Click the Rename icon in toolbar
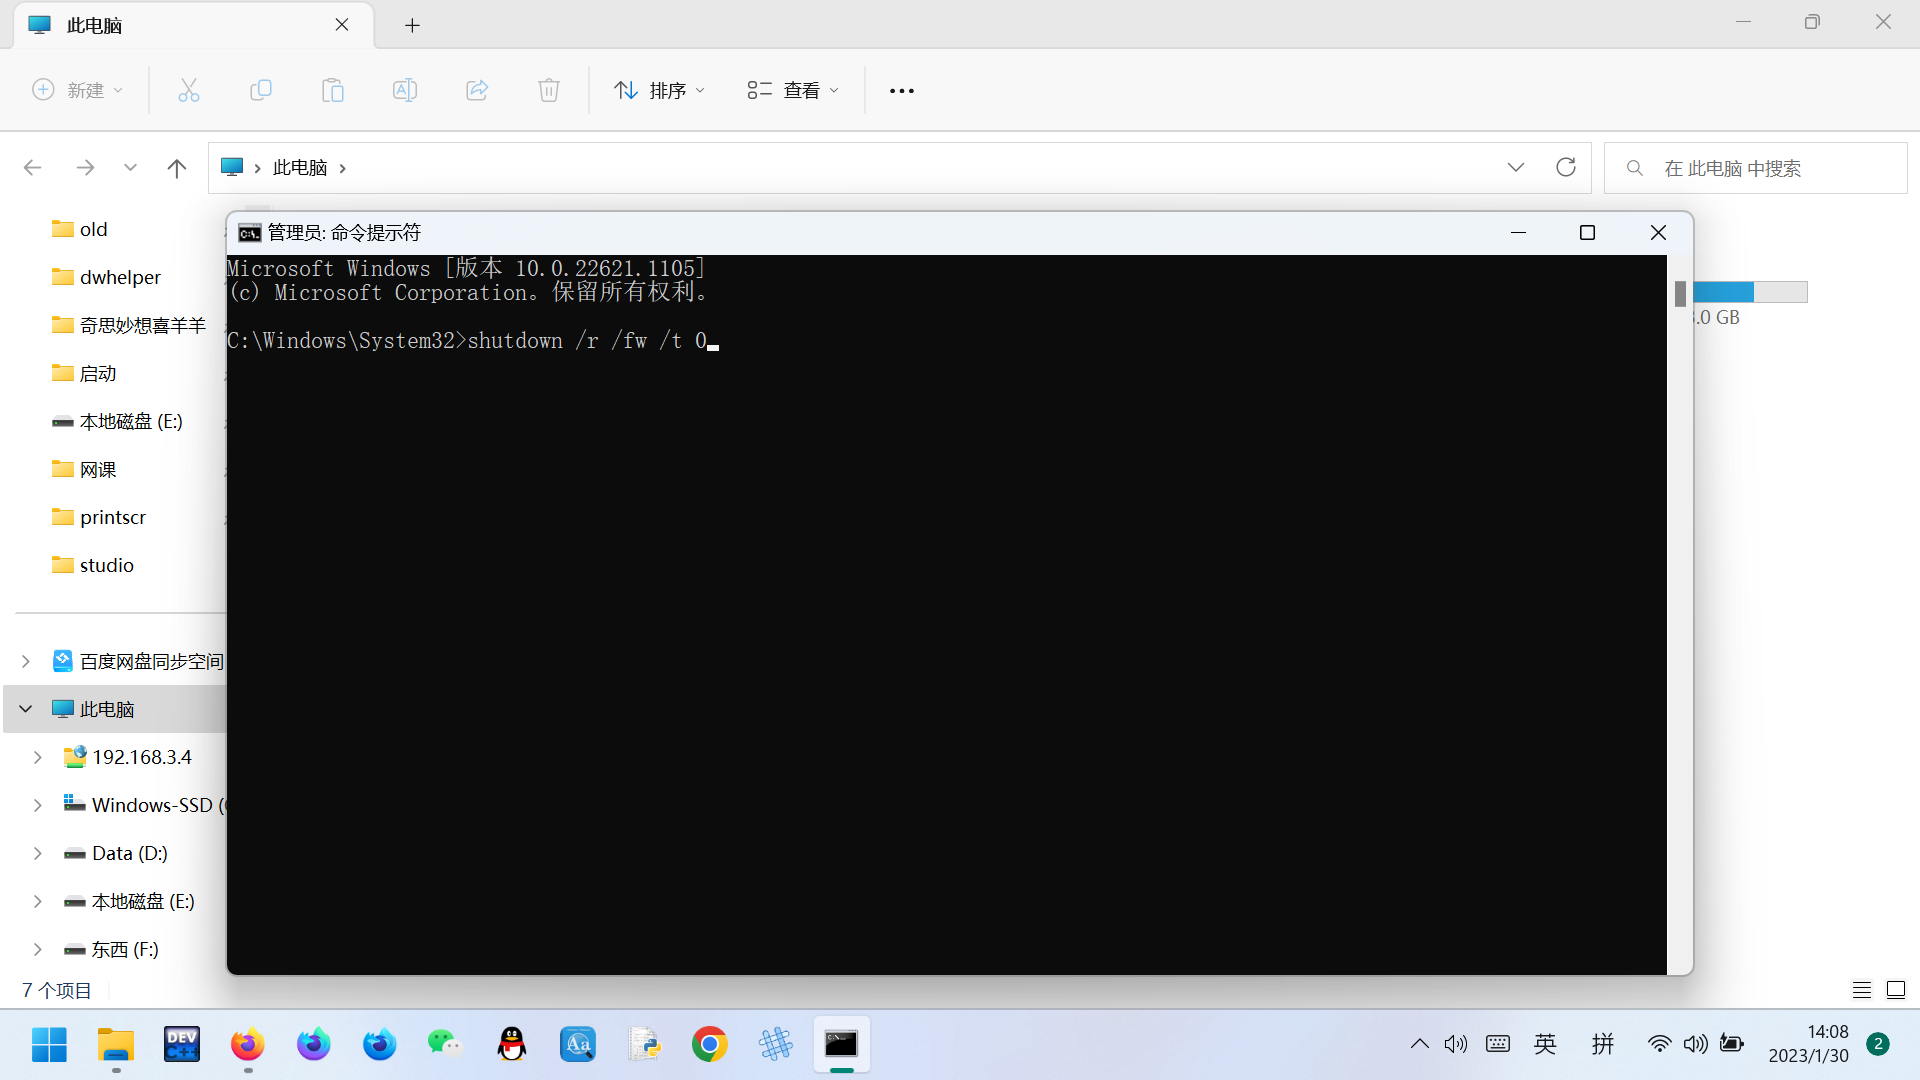This screenshot has height=1080, width=1920. pos(405,90)
